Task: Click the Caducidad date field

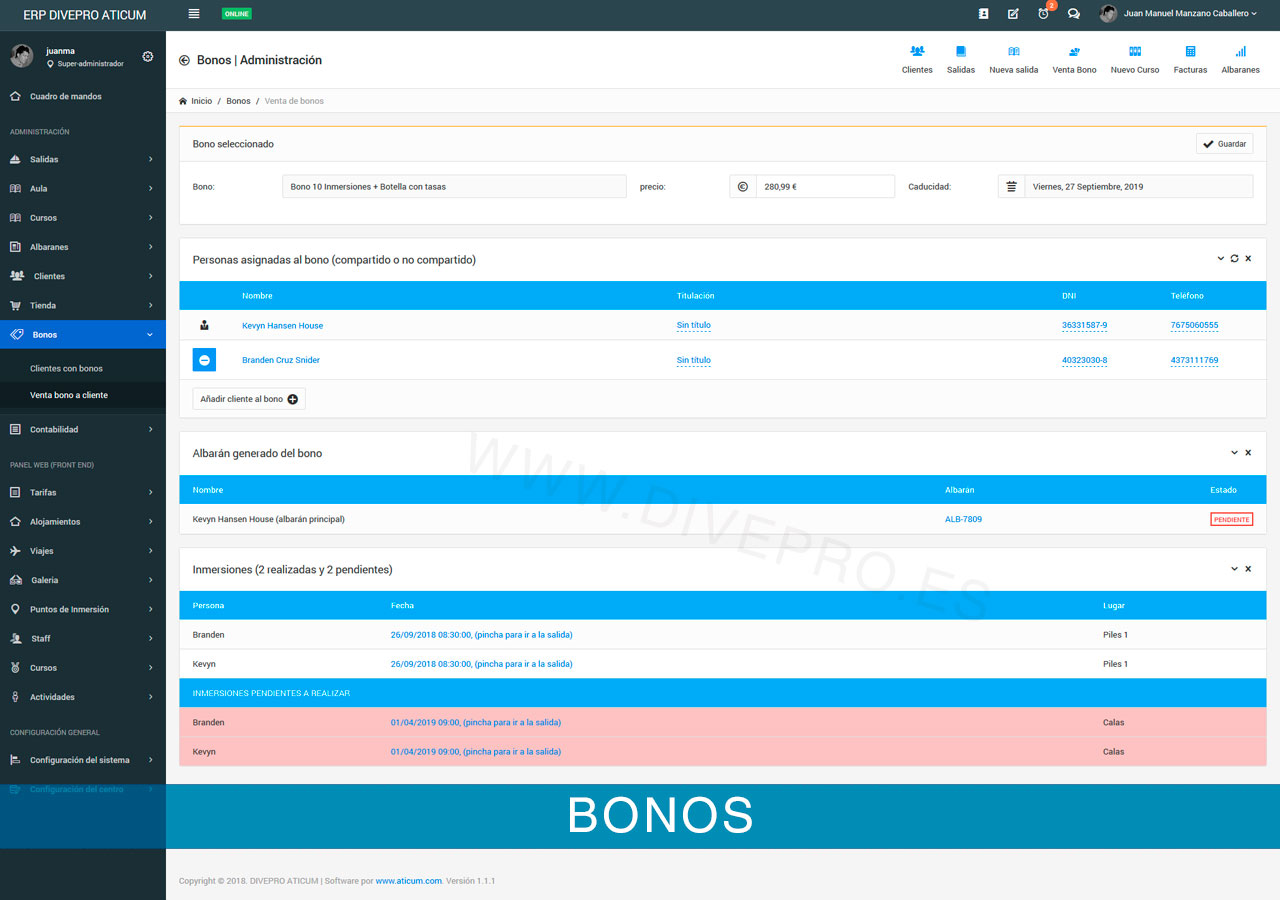Action: pos(1138,186)
